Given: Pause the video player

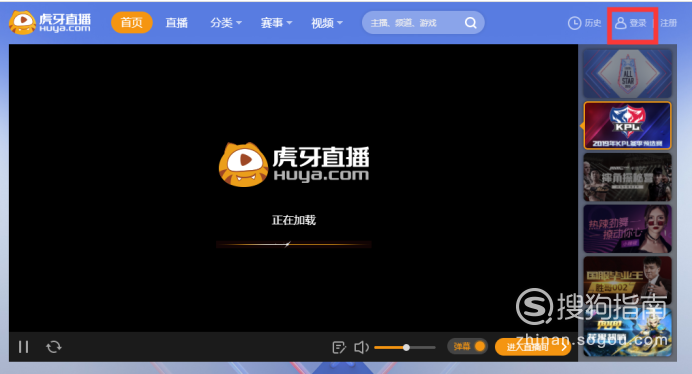Looking at the screenshot, I should click(x=23, y=347).
